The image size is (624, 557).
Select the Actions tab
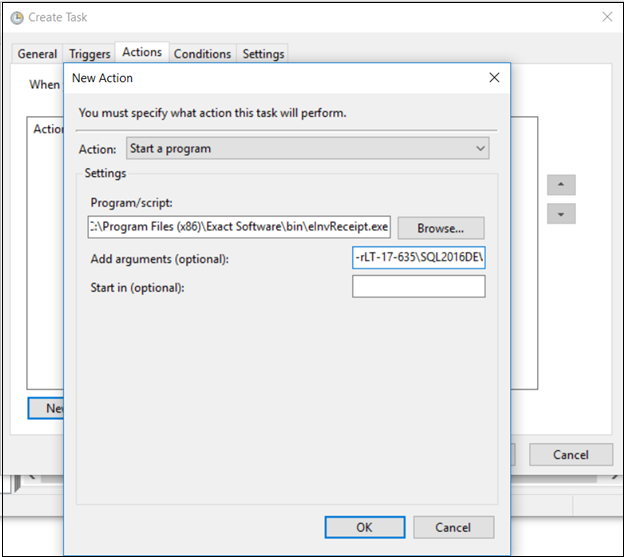pyautogui.click(x=142, y=52)
